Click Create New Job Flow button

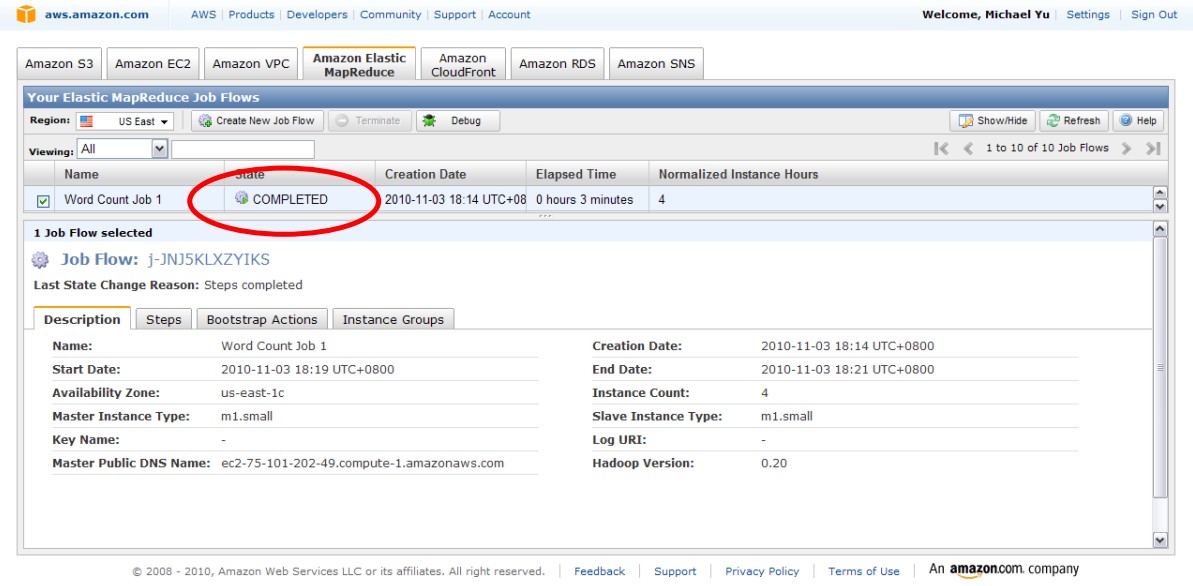pyautogui.click(x=258, y=121)
